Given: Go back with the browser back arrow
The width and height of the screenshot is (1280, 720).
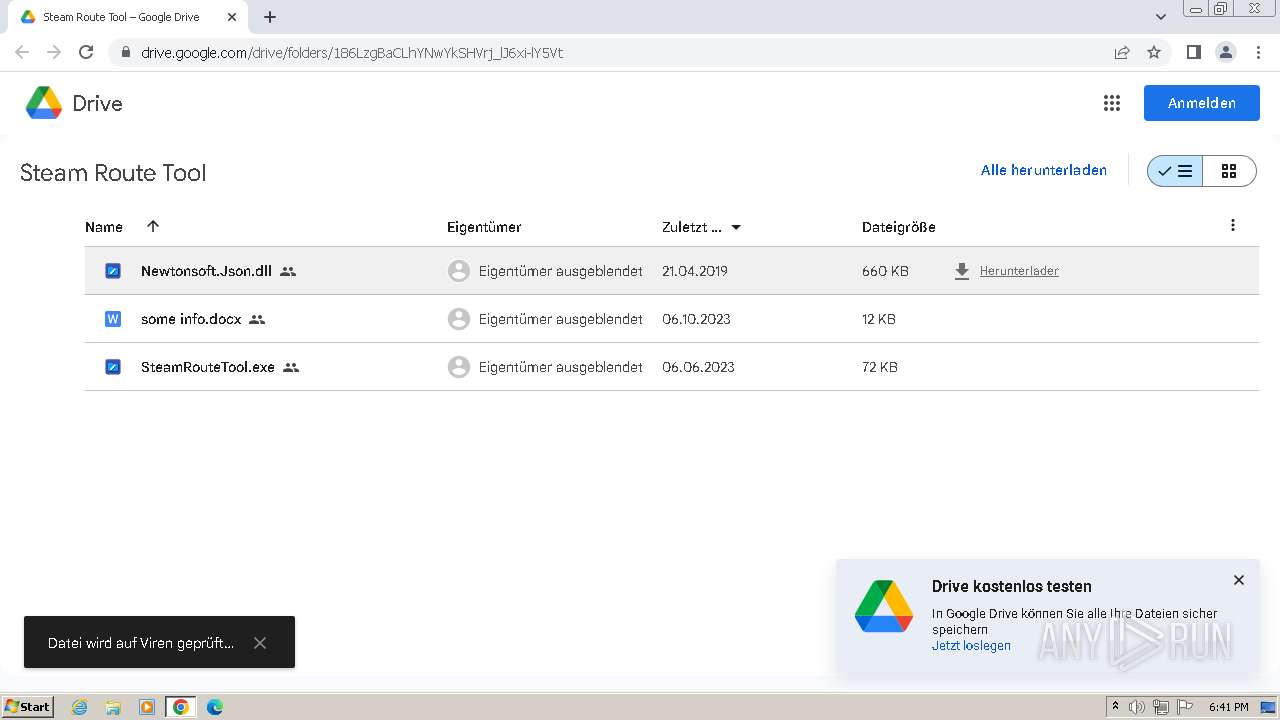Looking at the screenshot, I should coord(22,52).
